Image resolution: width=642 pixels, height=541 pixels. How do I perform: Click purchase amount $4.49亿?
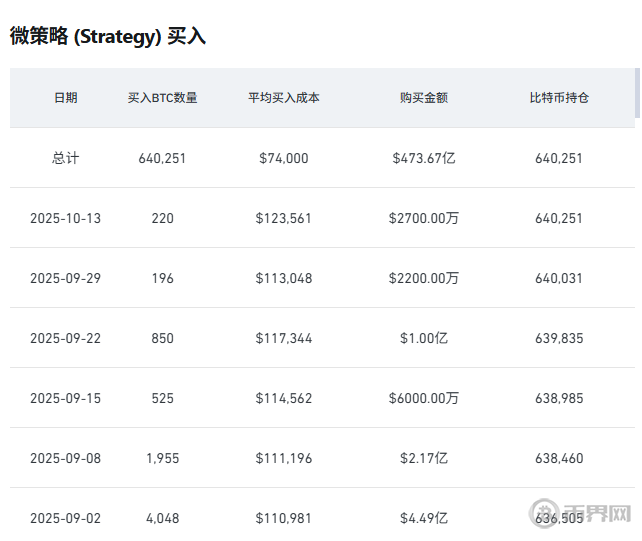424,518
